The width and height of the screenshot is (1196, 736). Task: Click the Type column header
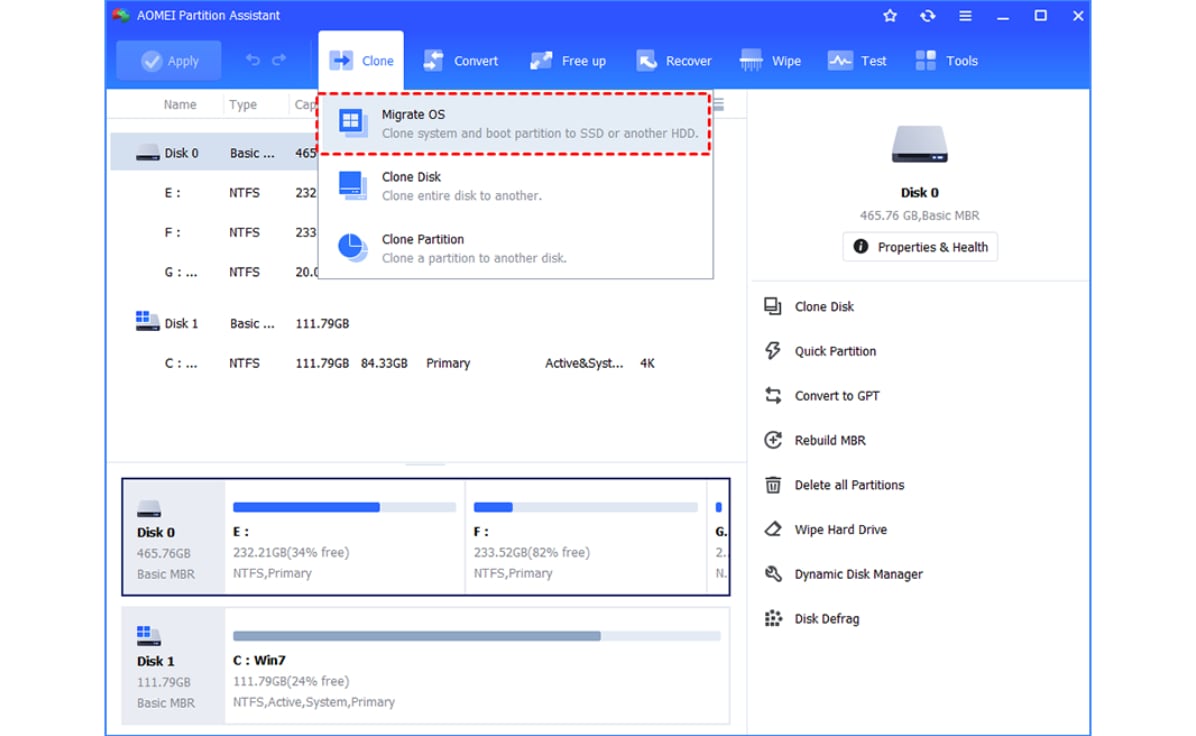243,104
